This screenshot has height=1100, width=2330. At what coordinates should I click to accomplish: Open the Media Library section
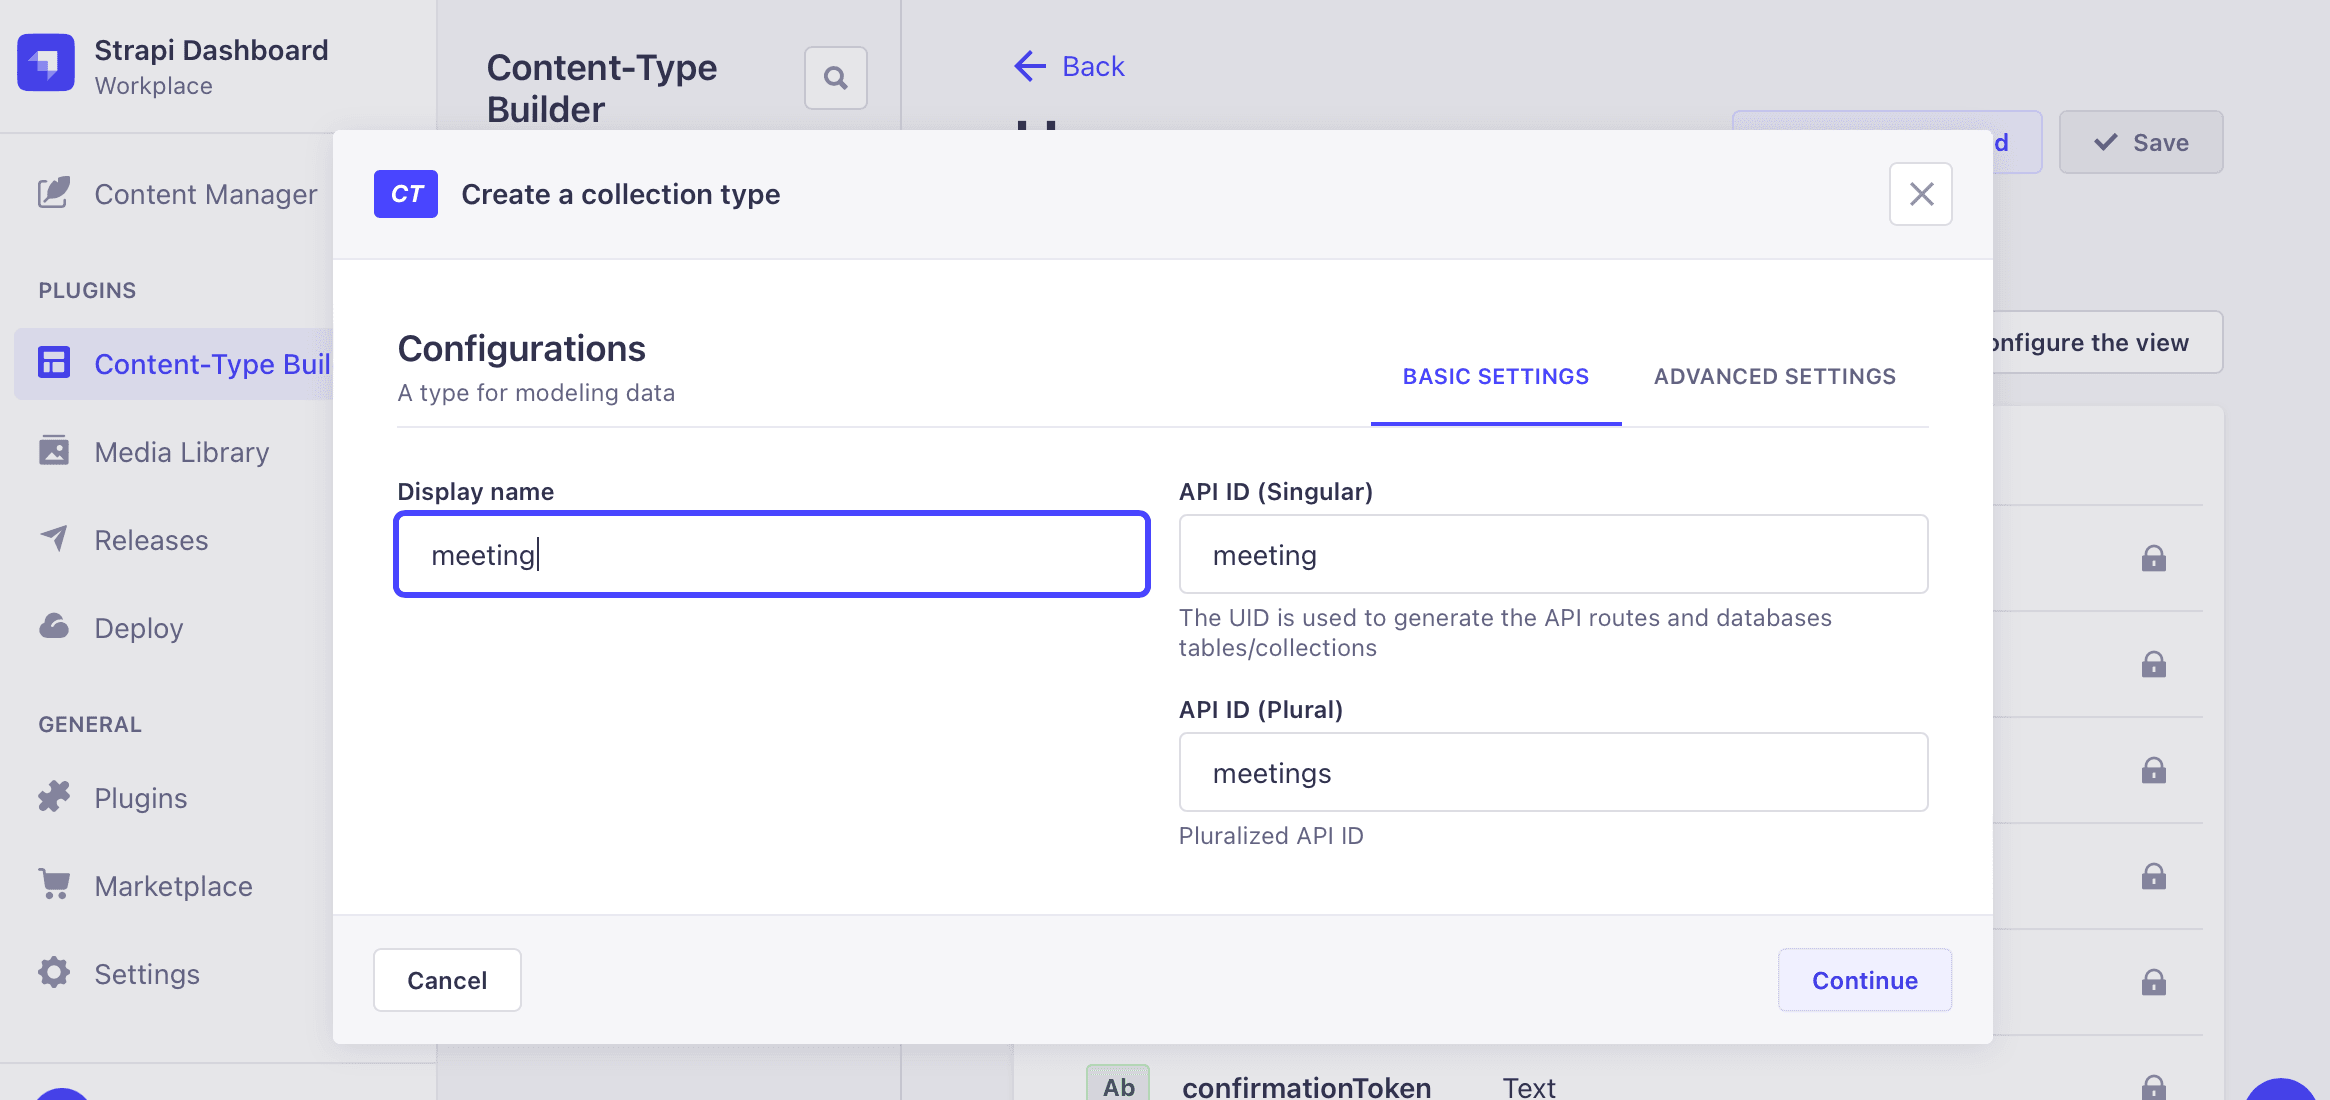pos(153,452)
